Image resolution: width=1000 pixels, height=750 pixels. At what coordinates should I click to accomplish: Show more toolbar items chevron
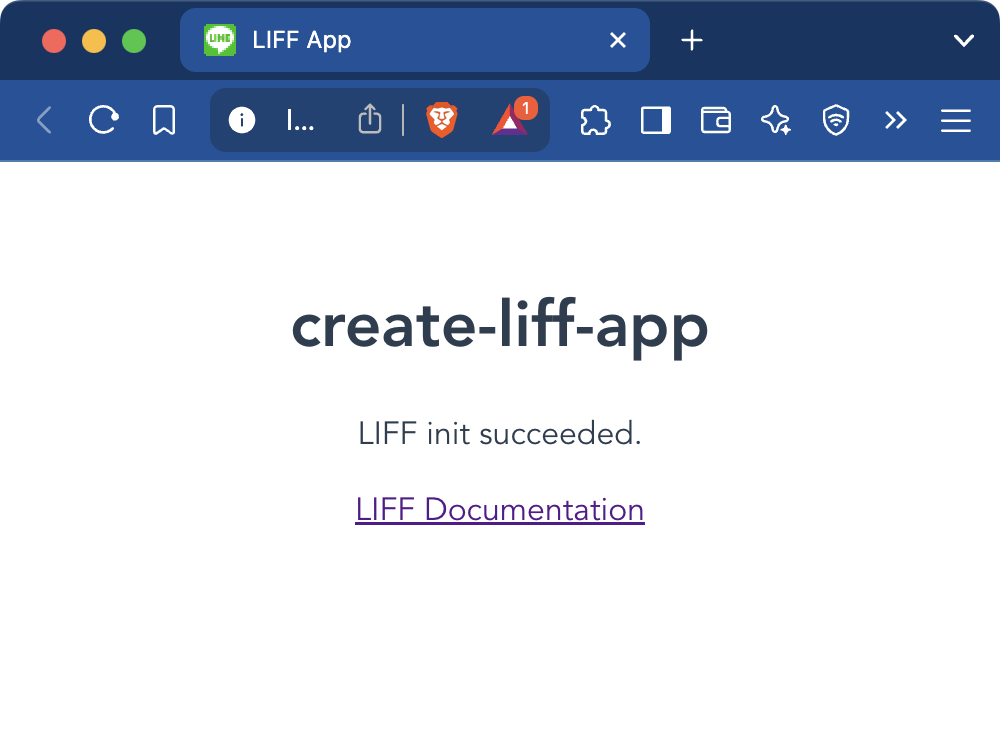[895, 120]
